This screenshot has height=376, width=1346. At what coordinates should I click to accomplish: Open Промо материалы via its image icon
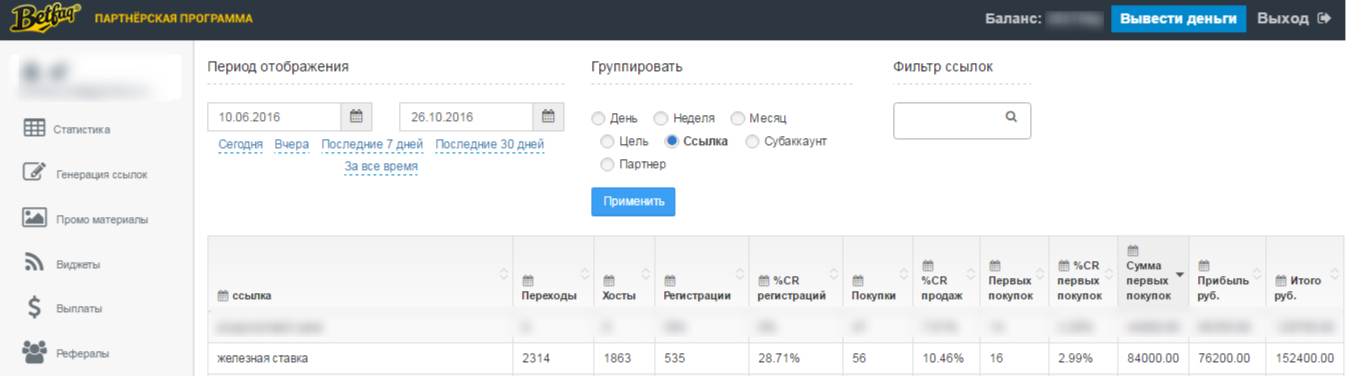pos(34,218)
